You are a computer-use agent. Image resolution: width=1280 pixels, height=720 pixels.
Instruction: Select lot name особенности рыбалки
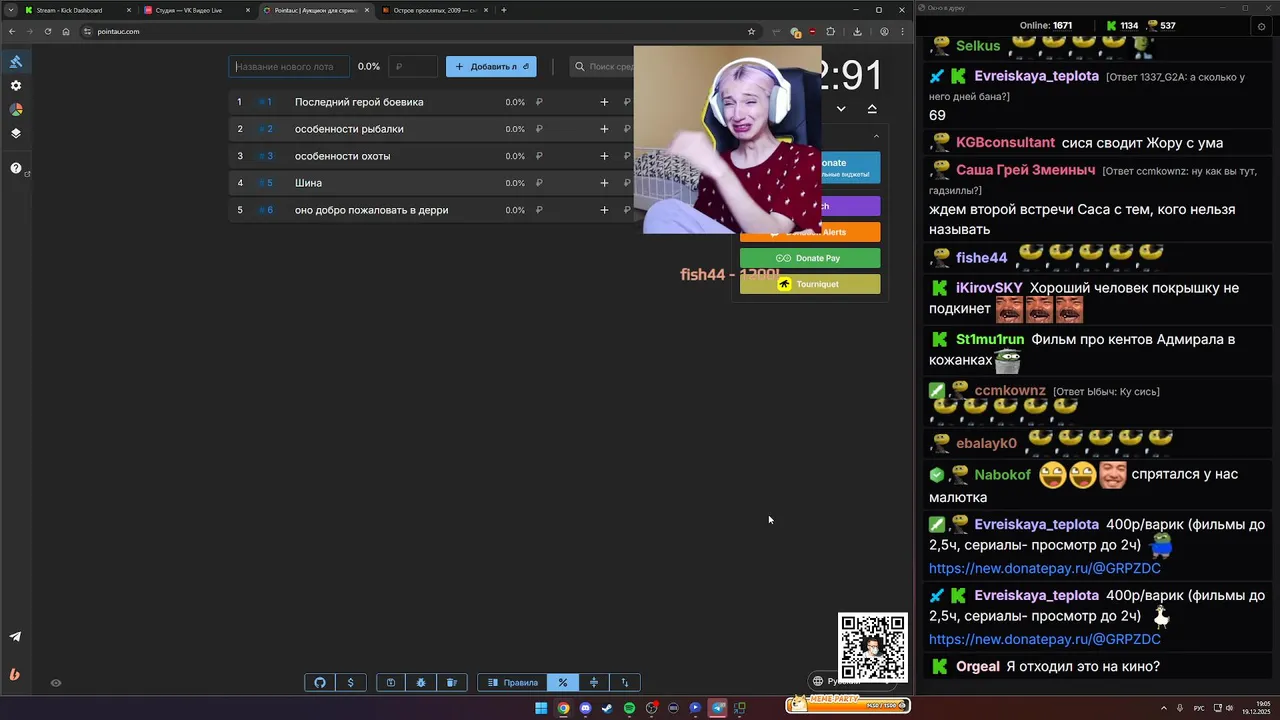coord(349,129)
